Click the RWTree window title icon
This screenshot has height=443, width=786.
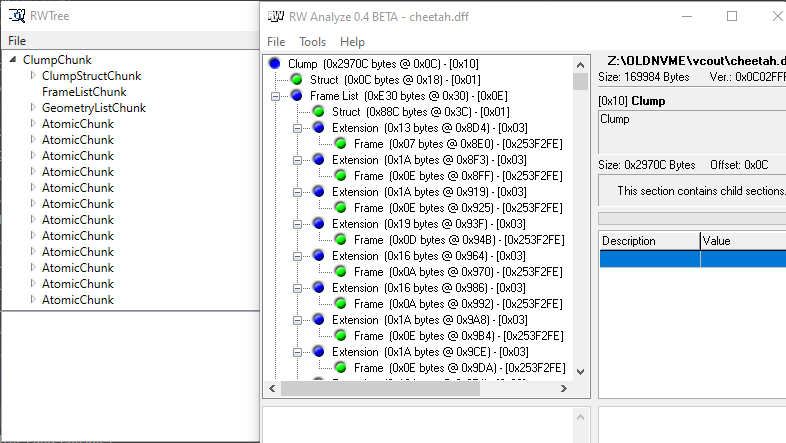coord(16,16)
